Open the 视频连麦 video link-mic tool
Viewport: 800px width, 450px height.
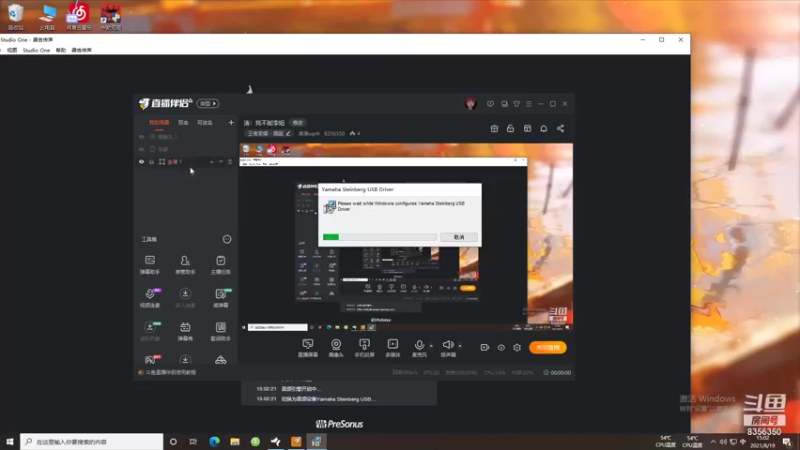click(x=149, y=298)
